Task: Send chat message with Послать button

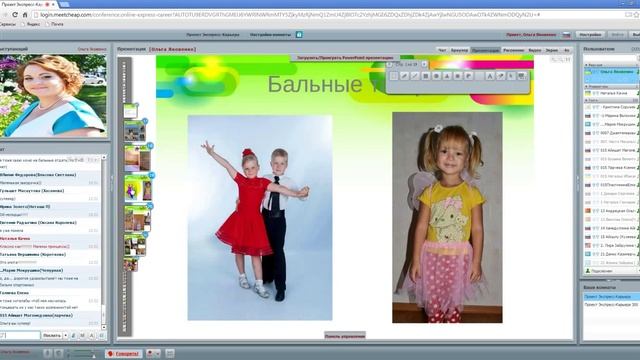Action: click(x=51, y=336)
